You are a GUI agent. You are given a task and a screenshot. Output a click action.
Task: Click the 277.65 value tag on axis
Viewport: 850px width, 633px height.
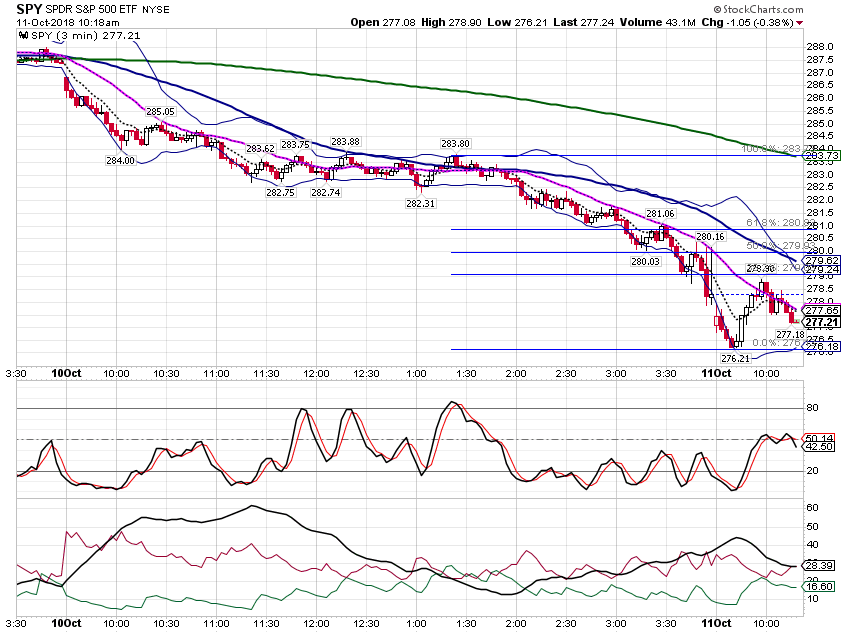(822, 311)
